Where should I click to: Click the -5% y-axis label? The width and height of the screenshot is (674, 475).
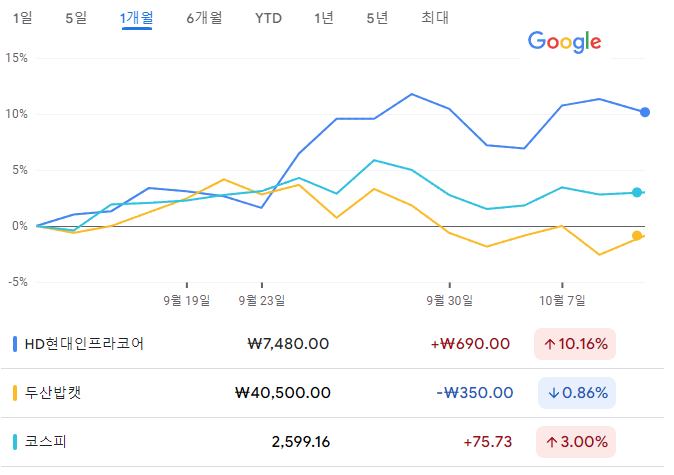point(18,282)
